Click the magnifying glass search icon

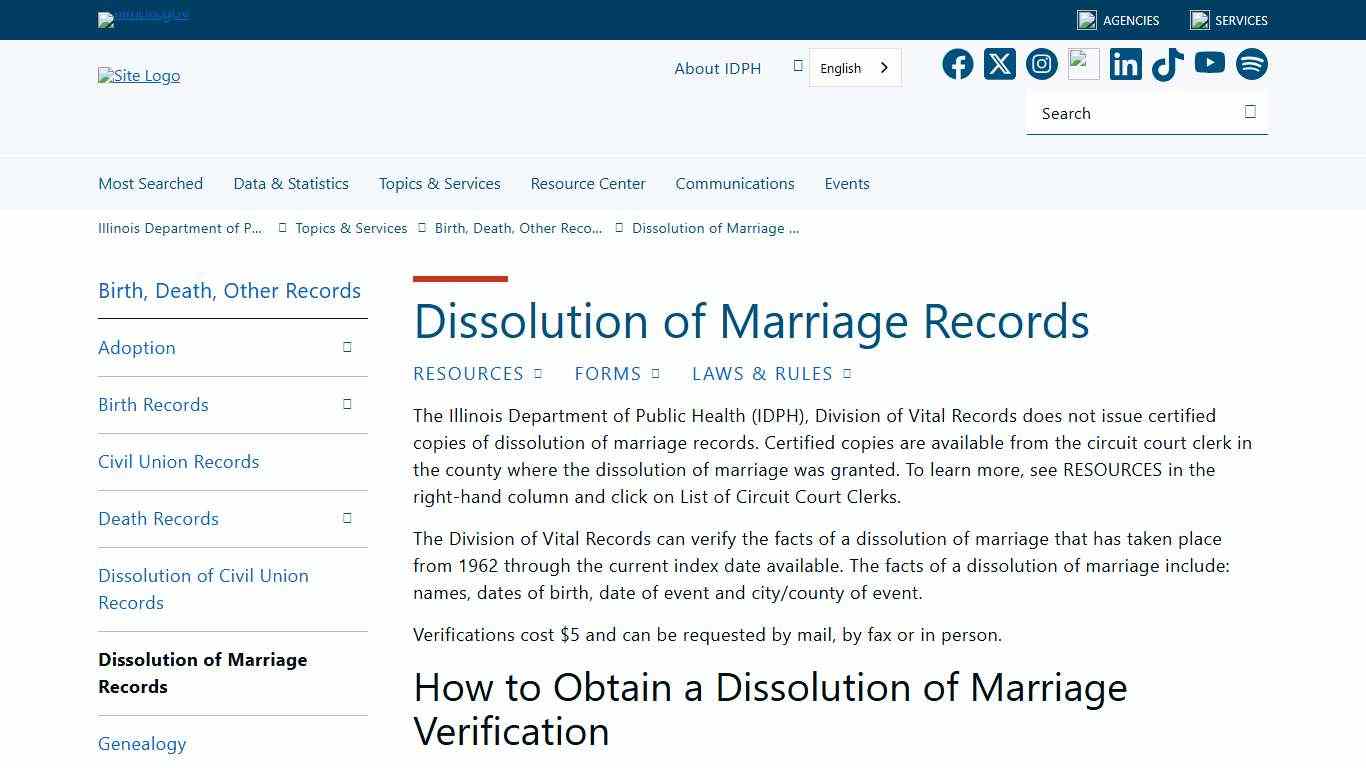click(1250, 112)
